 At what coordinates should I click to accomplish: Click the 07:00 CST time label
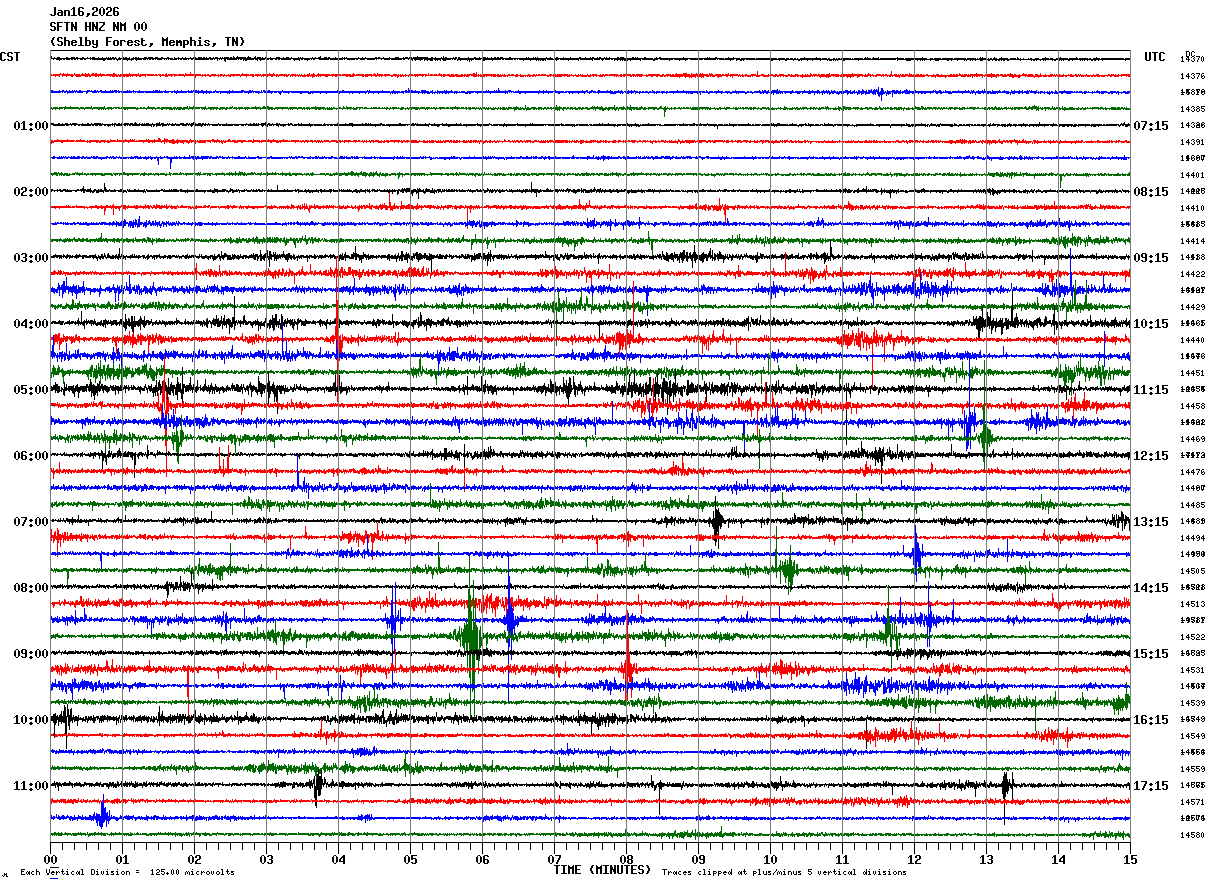click(x=31, y=522)
